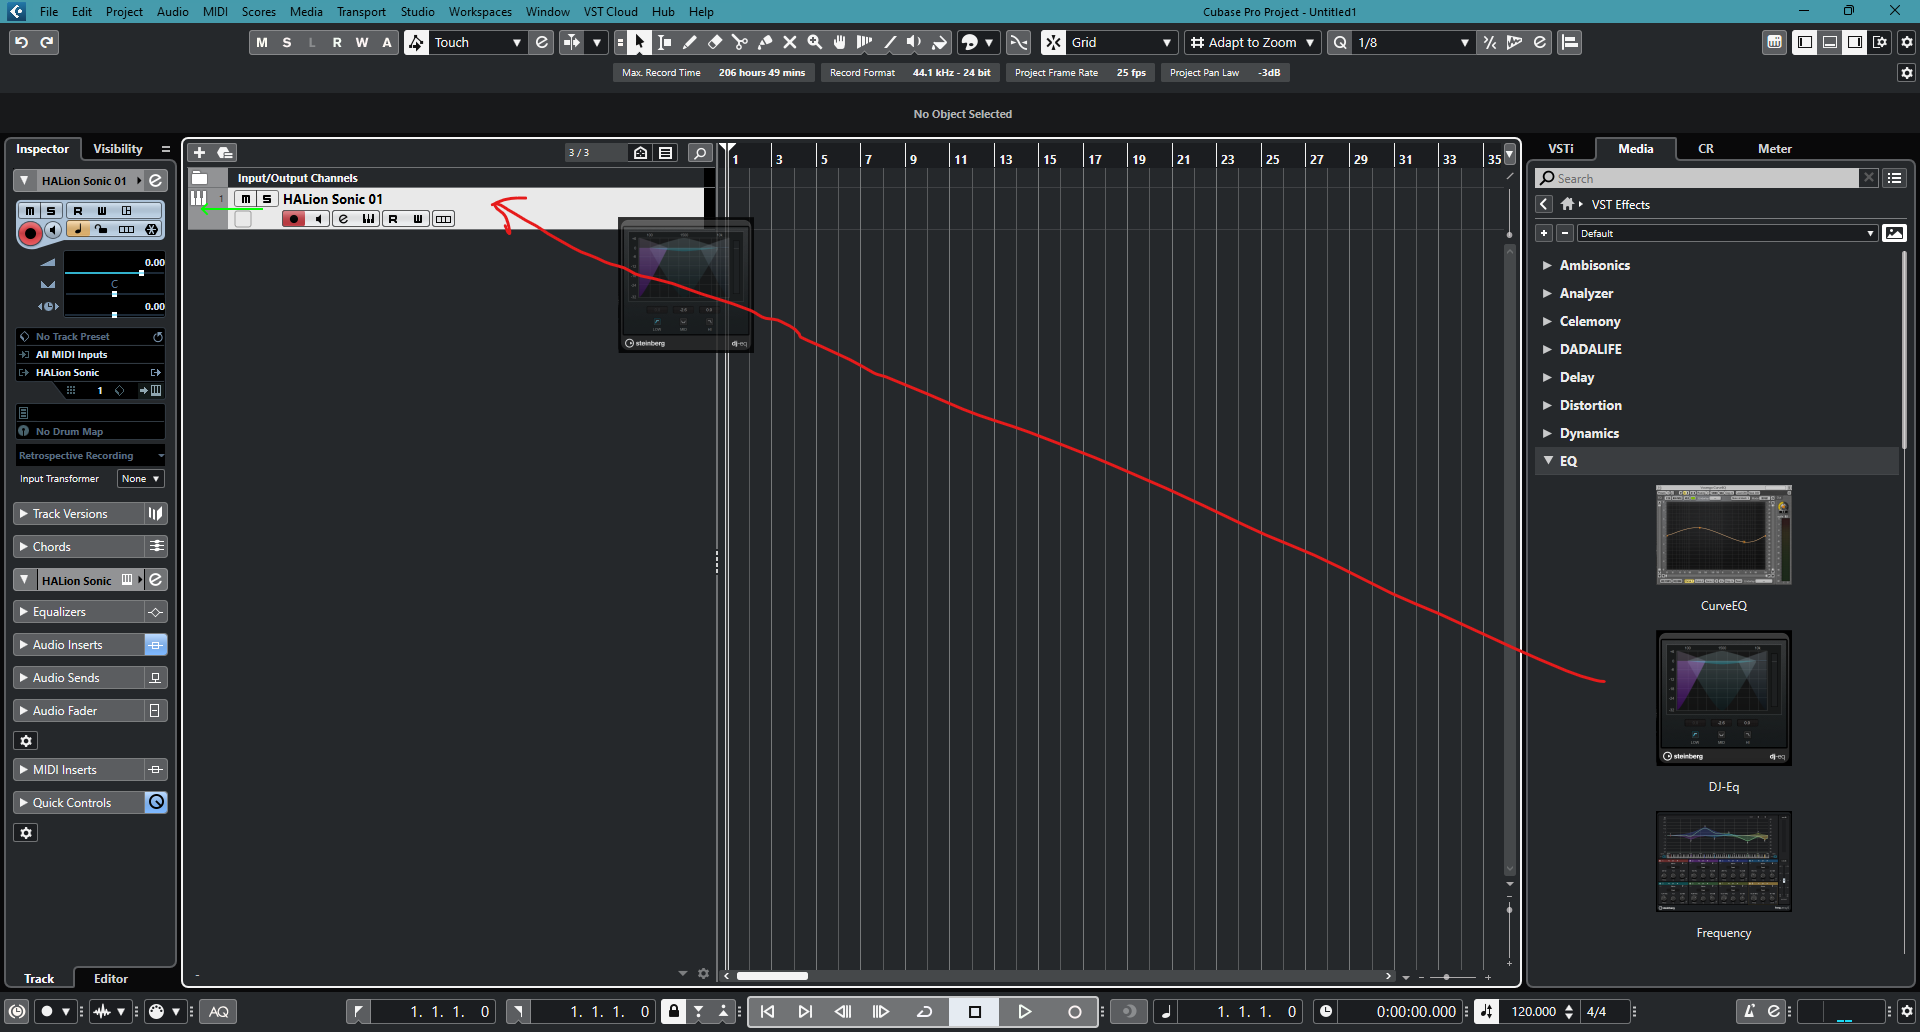Screen dimensions: 1920x1032
Task: Go to previous marker in transport
Action: (767, 1011)
